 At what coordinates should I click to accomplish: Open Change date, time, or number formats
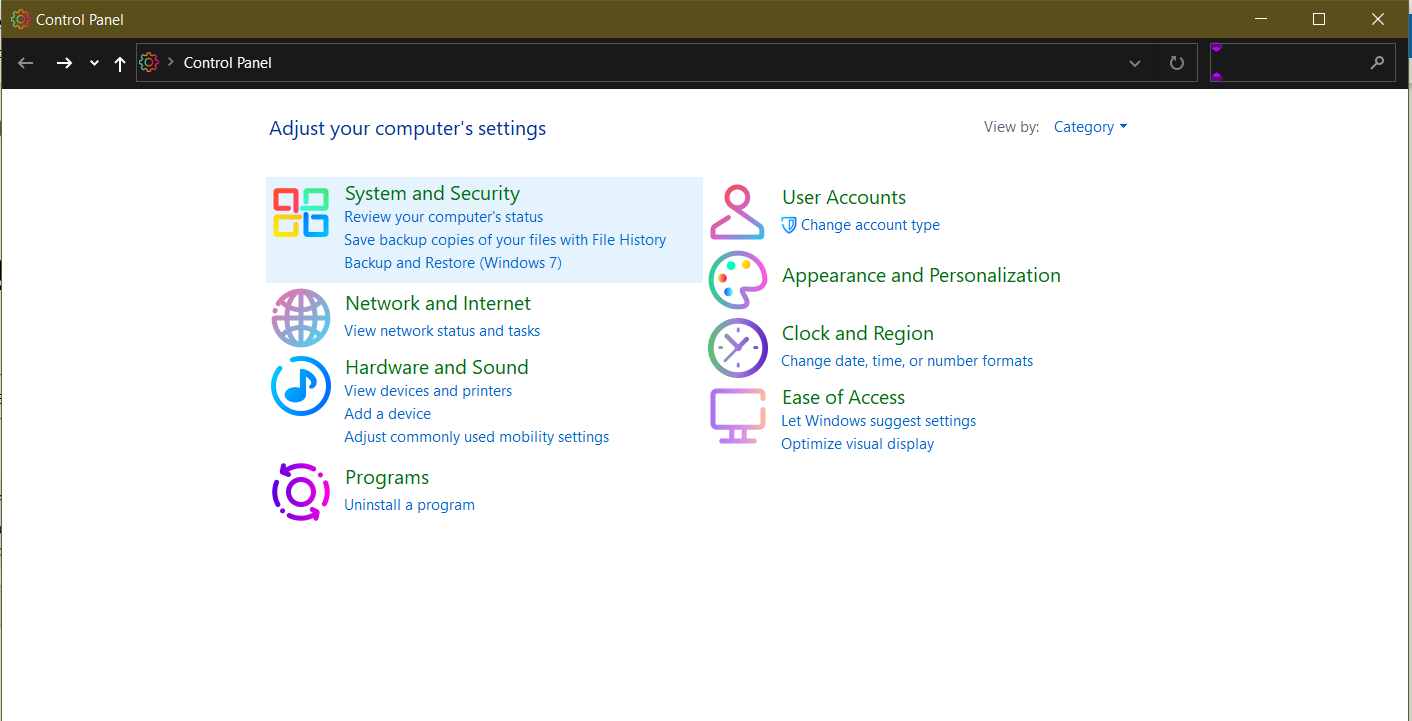907,361
